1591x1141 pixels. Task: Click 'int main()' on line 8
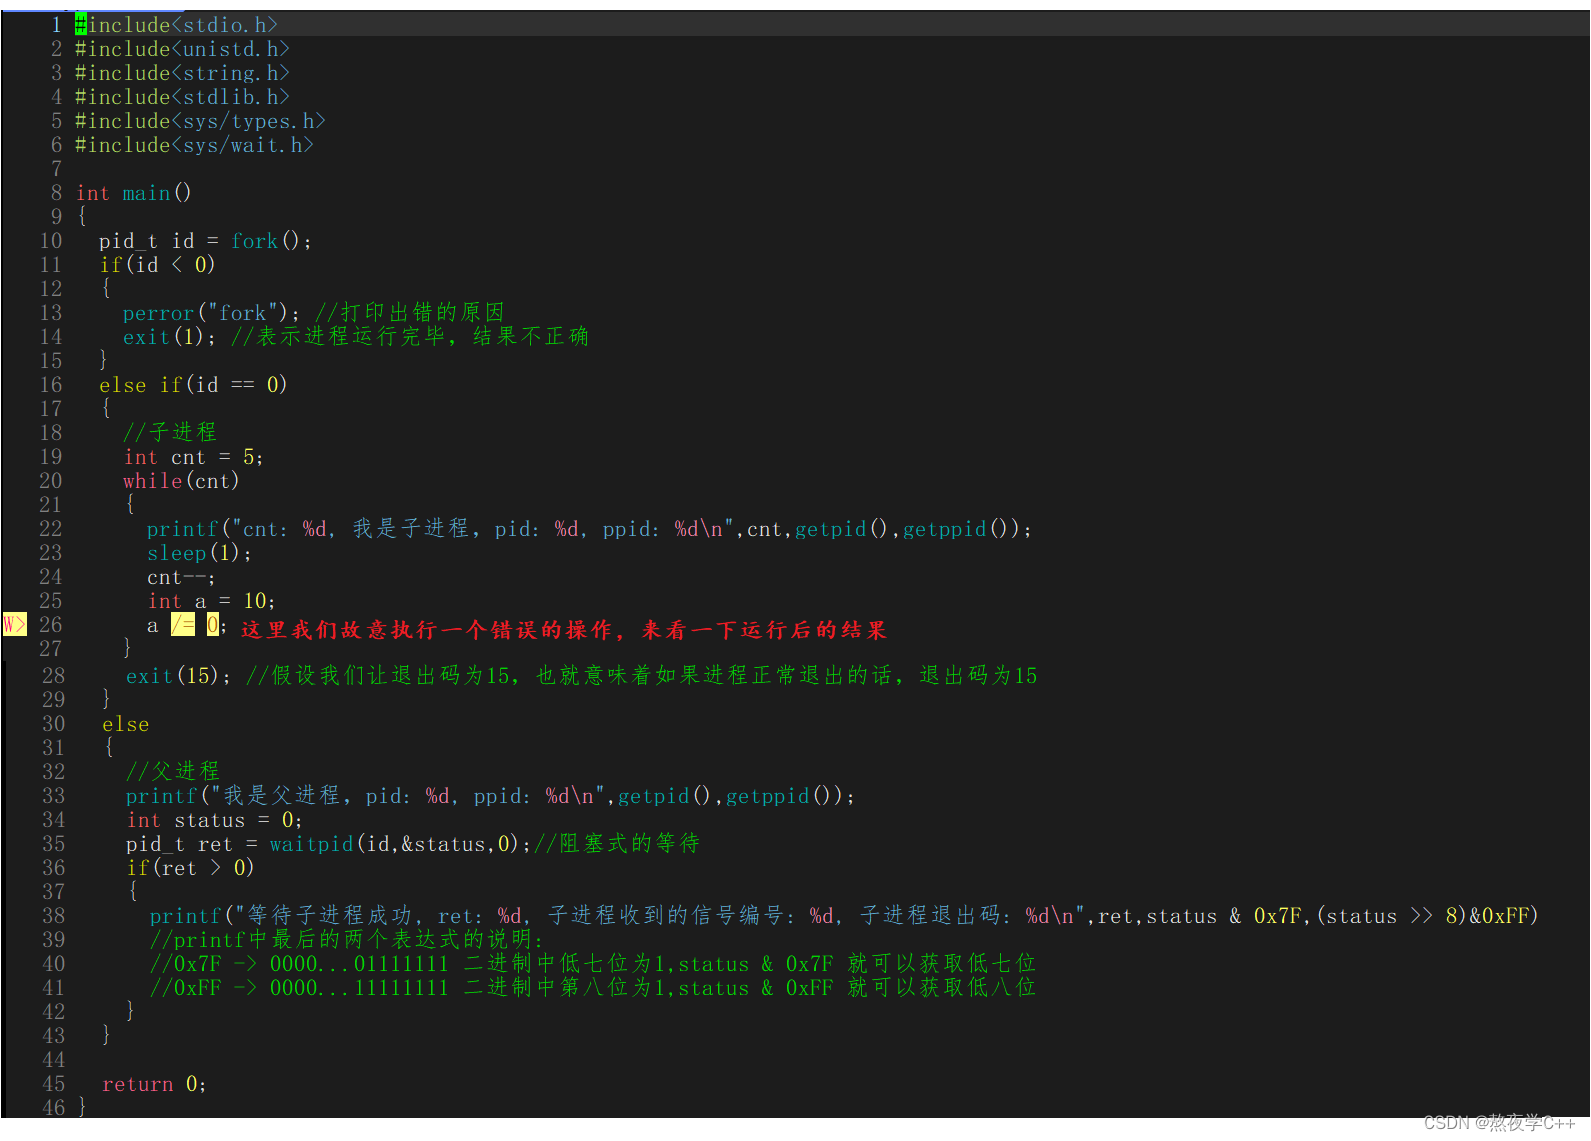(x=134, y=193)
